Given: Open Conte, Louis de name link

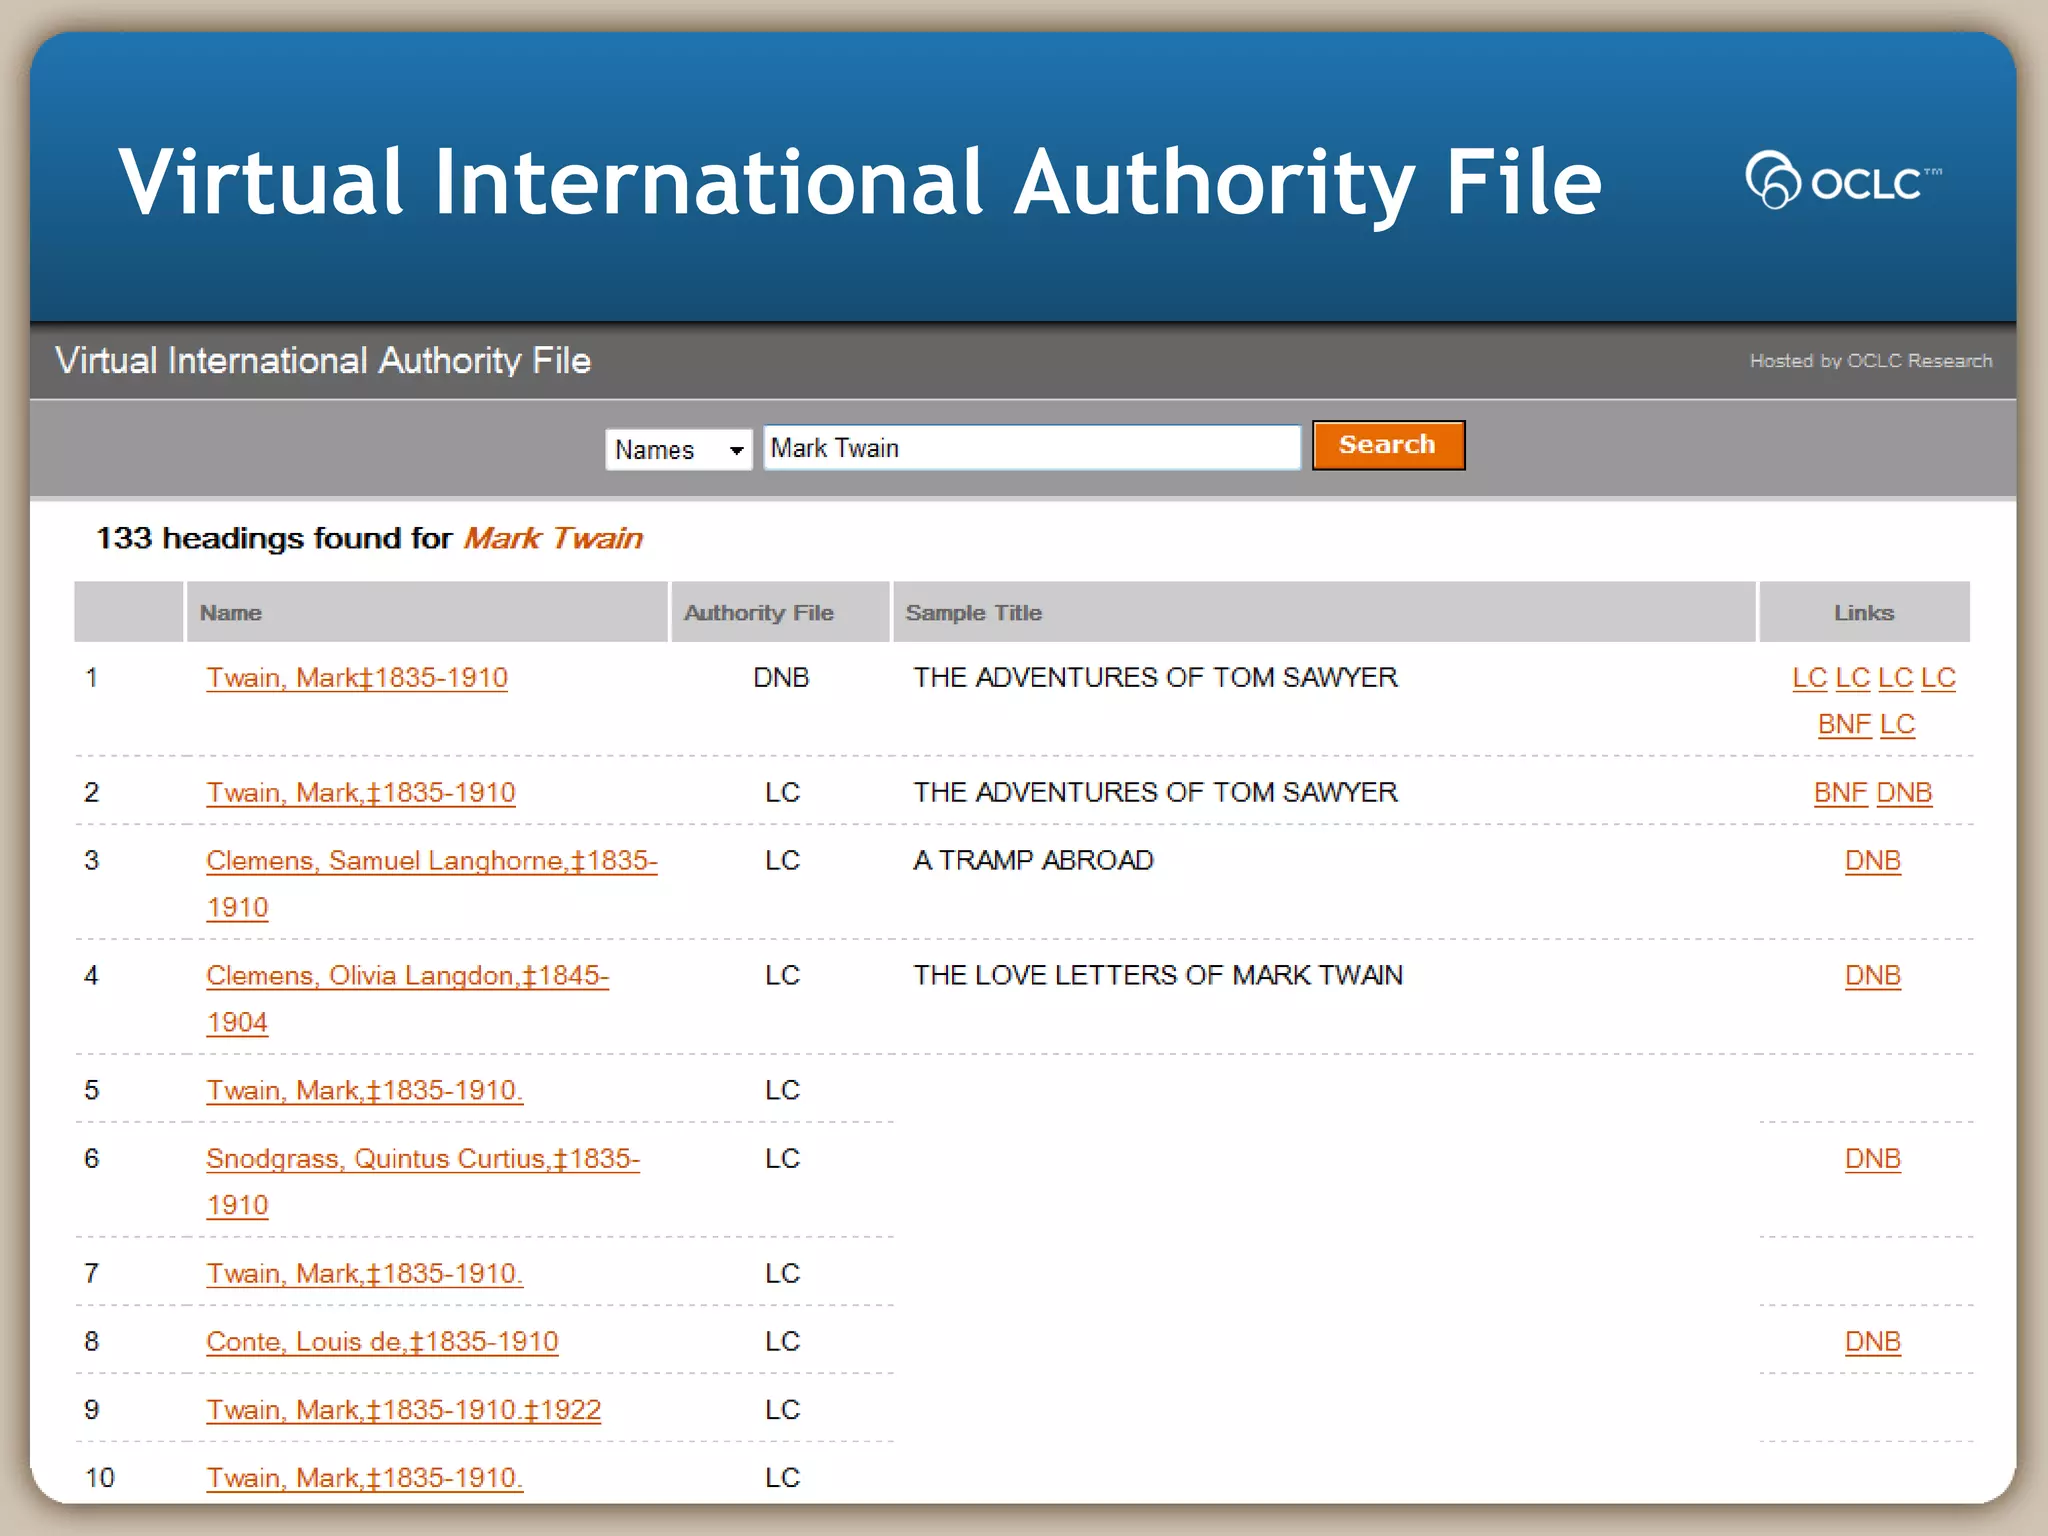Looking at the screenshot, I should click(x=382, y=1342).
